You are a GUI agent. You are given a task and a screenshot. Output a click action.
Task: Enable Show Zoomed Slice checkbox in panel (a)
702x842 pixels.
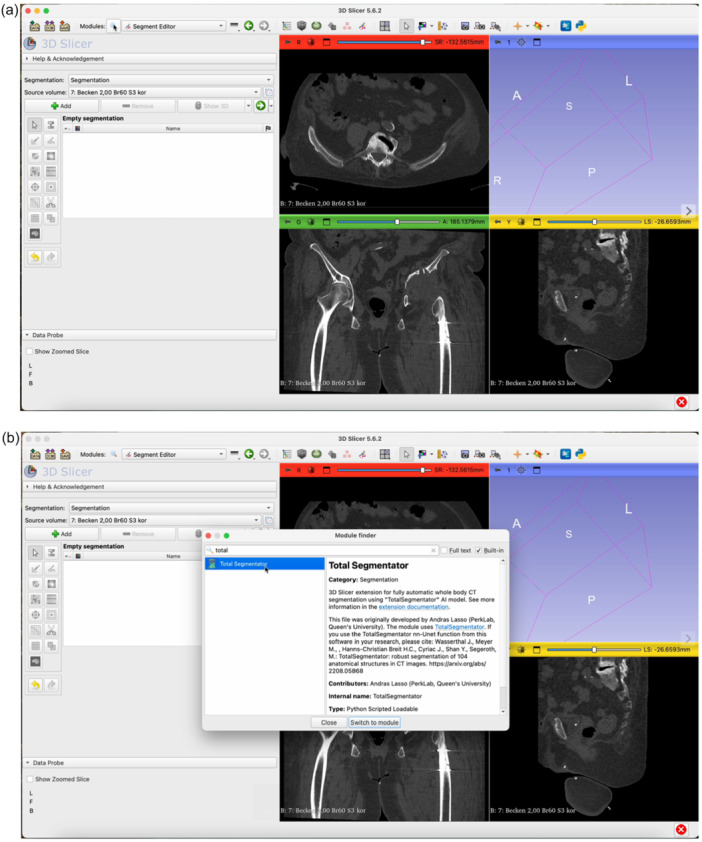pyautogui.click(x=30, y=351)
